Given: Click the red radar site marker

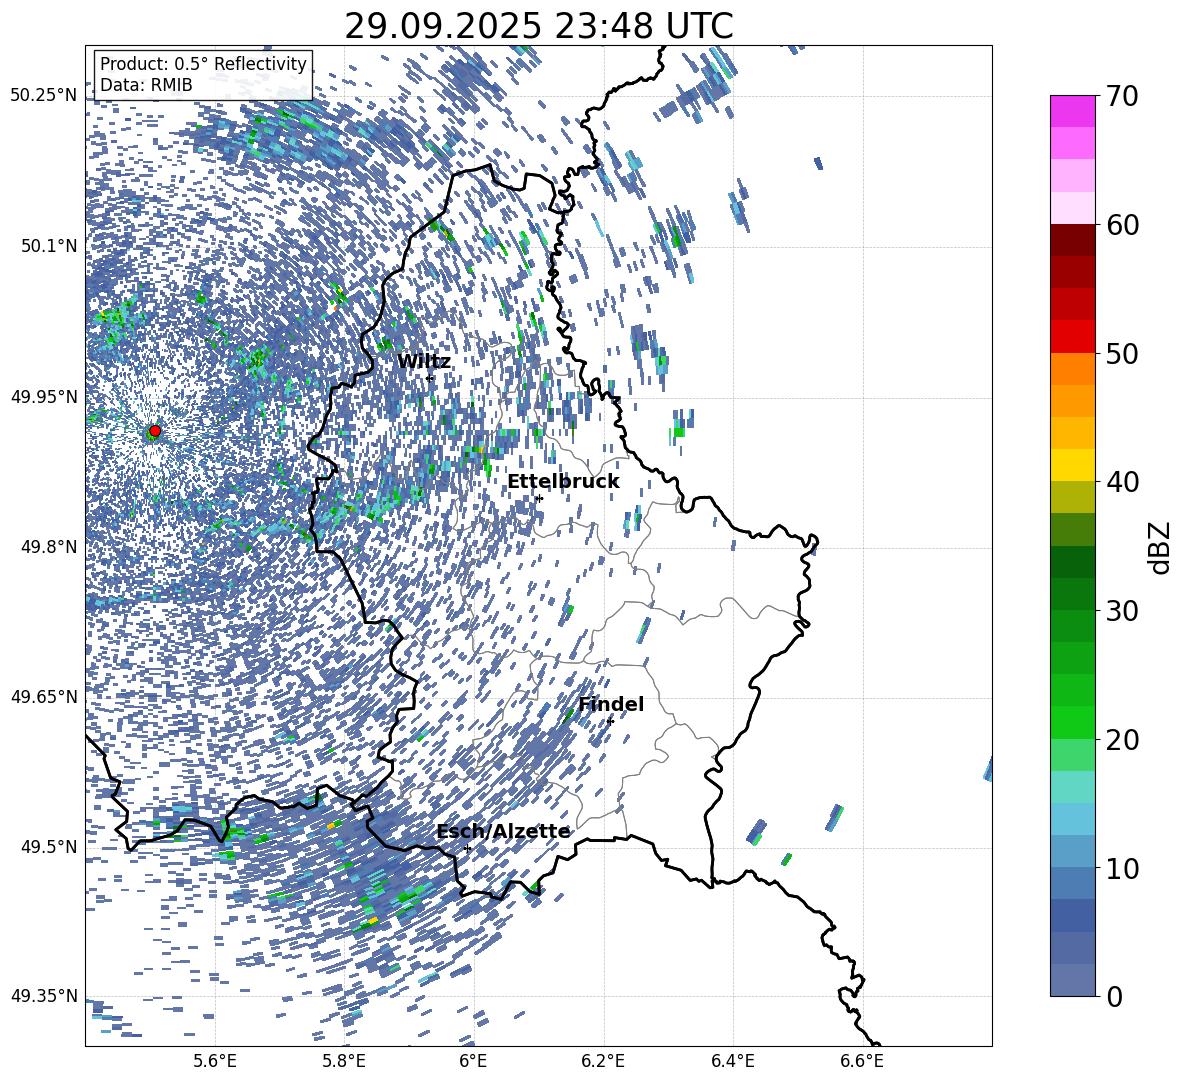Looking at the screenshot, I should tap(155, 431).
